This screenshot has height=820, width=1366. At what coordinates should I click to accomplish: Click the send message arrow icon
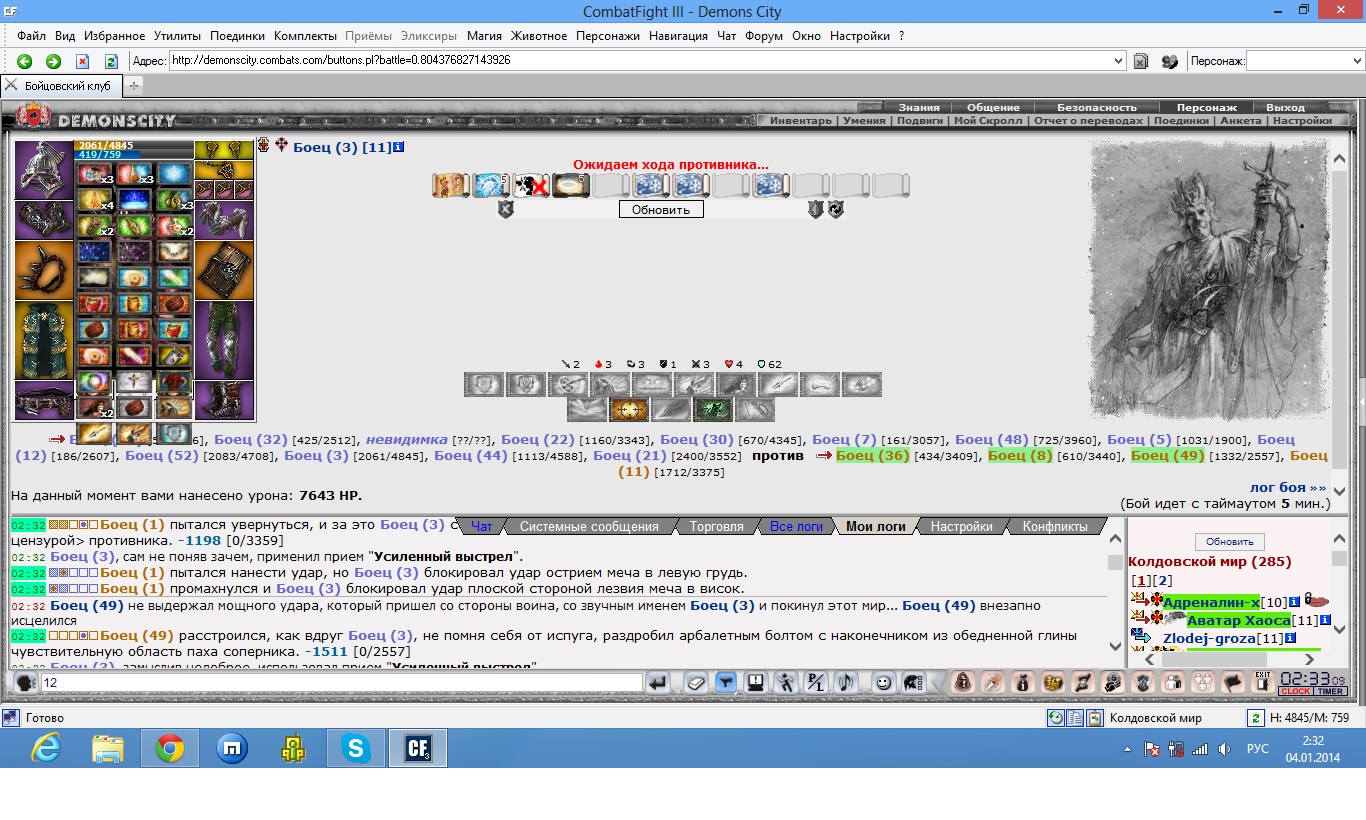pyautogui.click(x=658, y=683)
